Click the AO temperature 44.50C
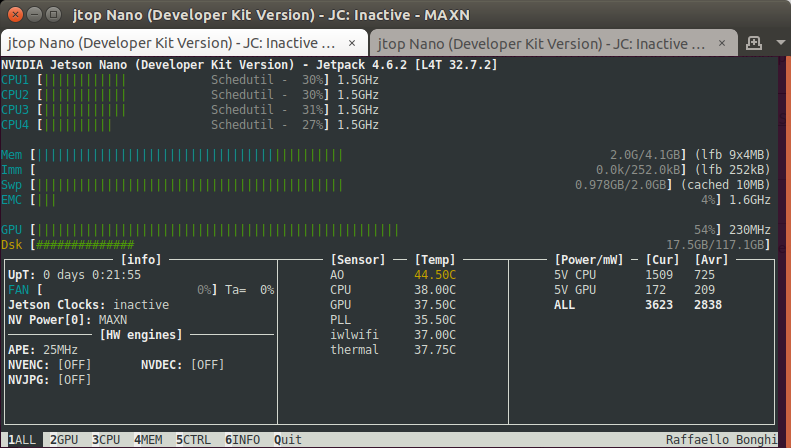 click(x=435, y=275)
